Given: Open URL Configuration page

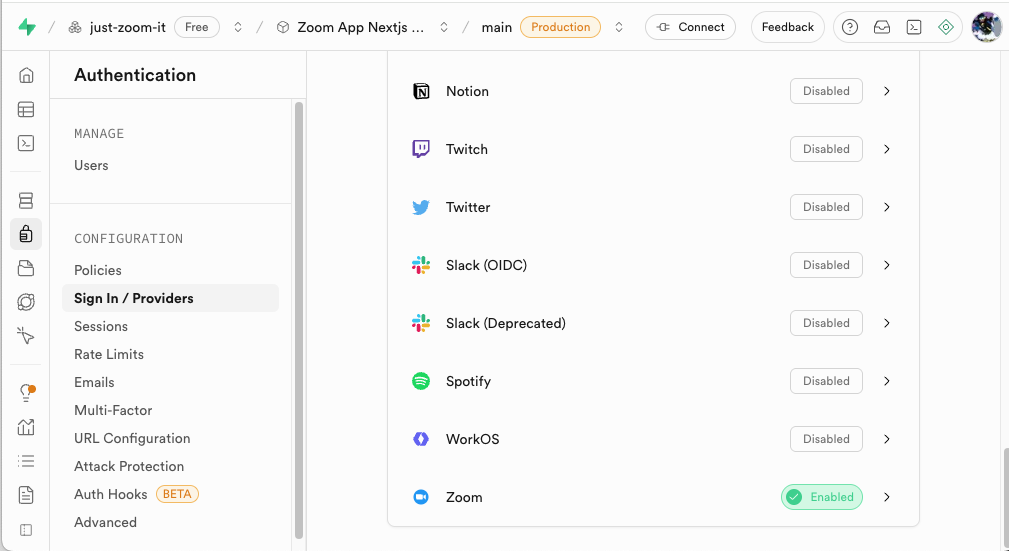Looking at the screenshot, I should tap(132, 438).
